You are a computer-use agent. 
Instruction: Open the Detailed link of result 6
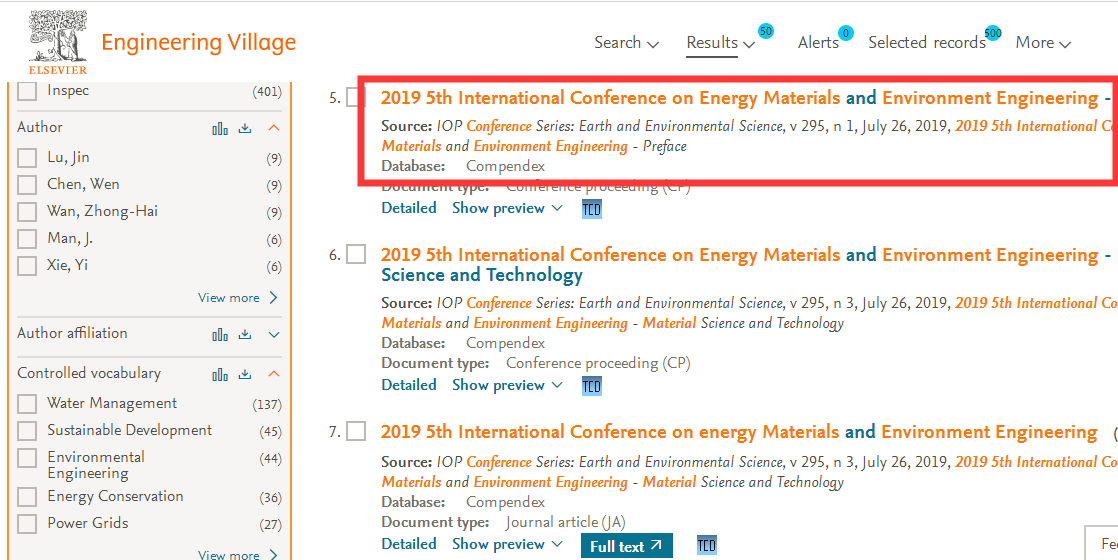coord(409,385)
